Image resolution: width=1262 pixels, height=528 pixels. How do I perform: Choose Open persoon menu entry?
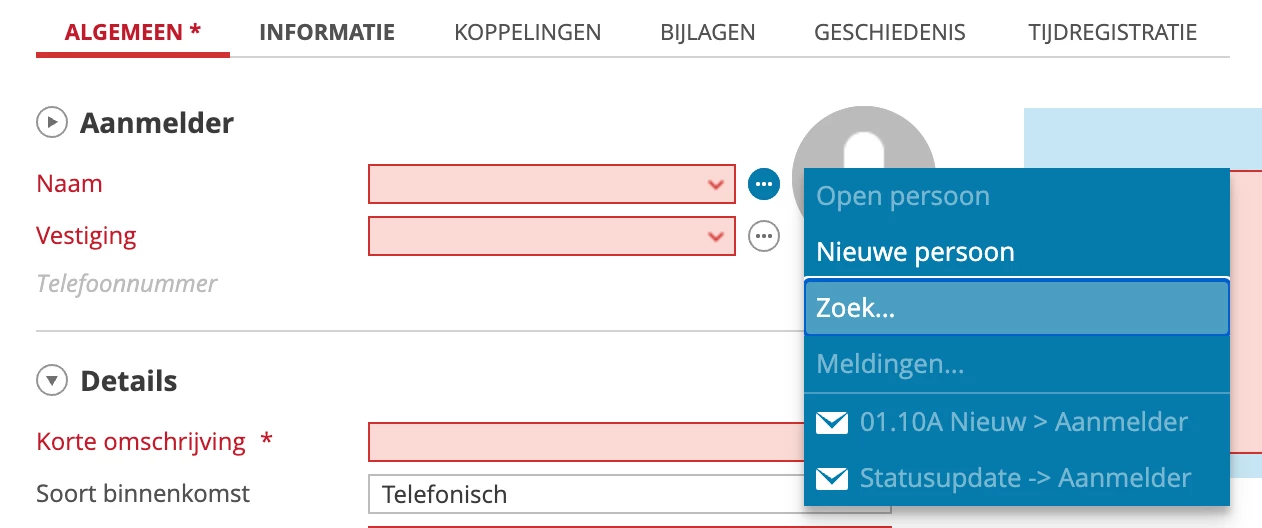(903, 196)
